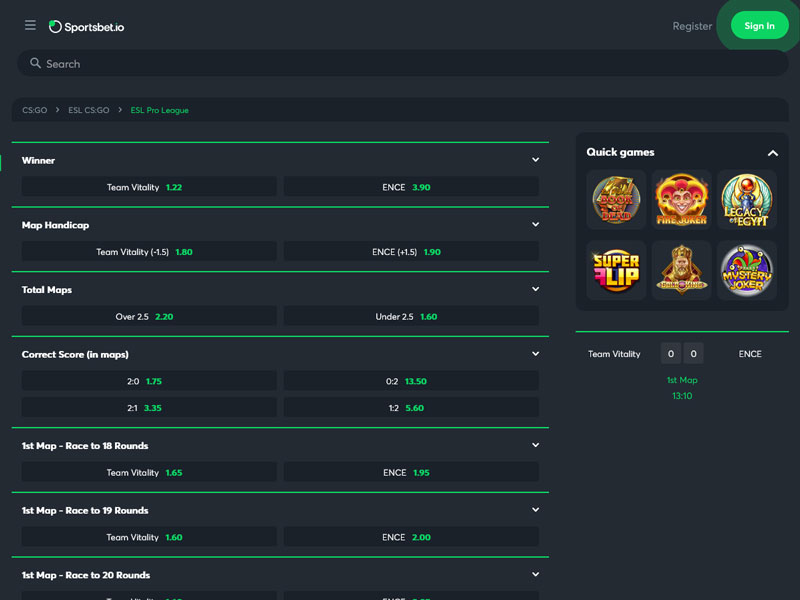Bet ENCE race to 18 at 1.95
800x600 pixels.
coord(411,472)
